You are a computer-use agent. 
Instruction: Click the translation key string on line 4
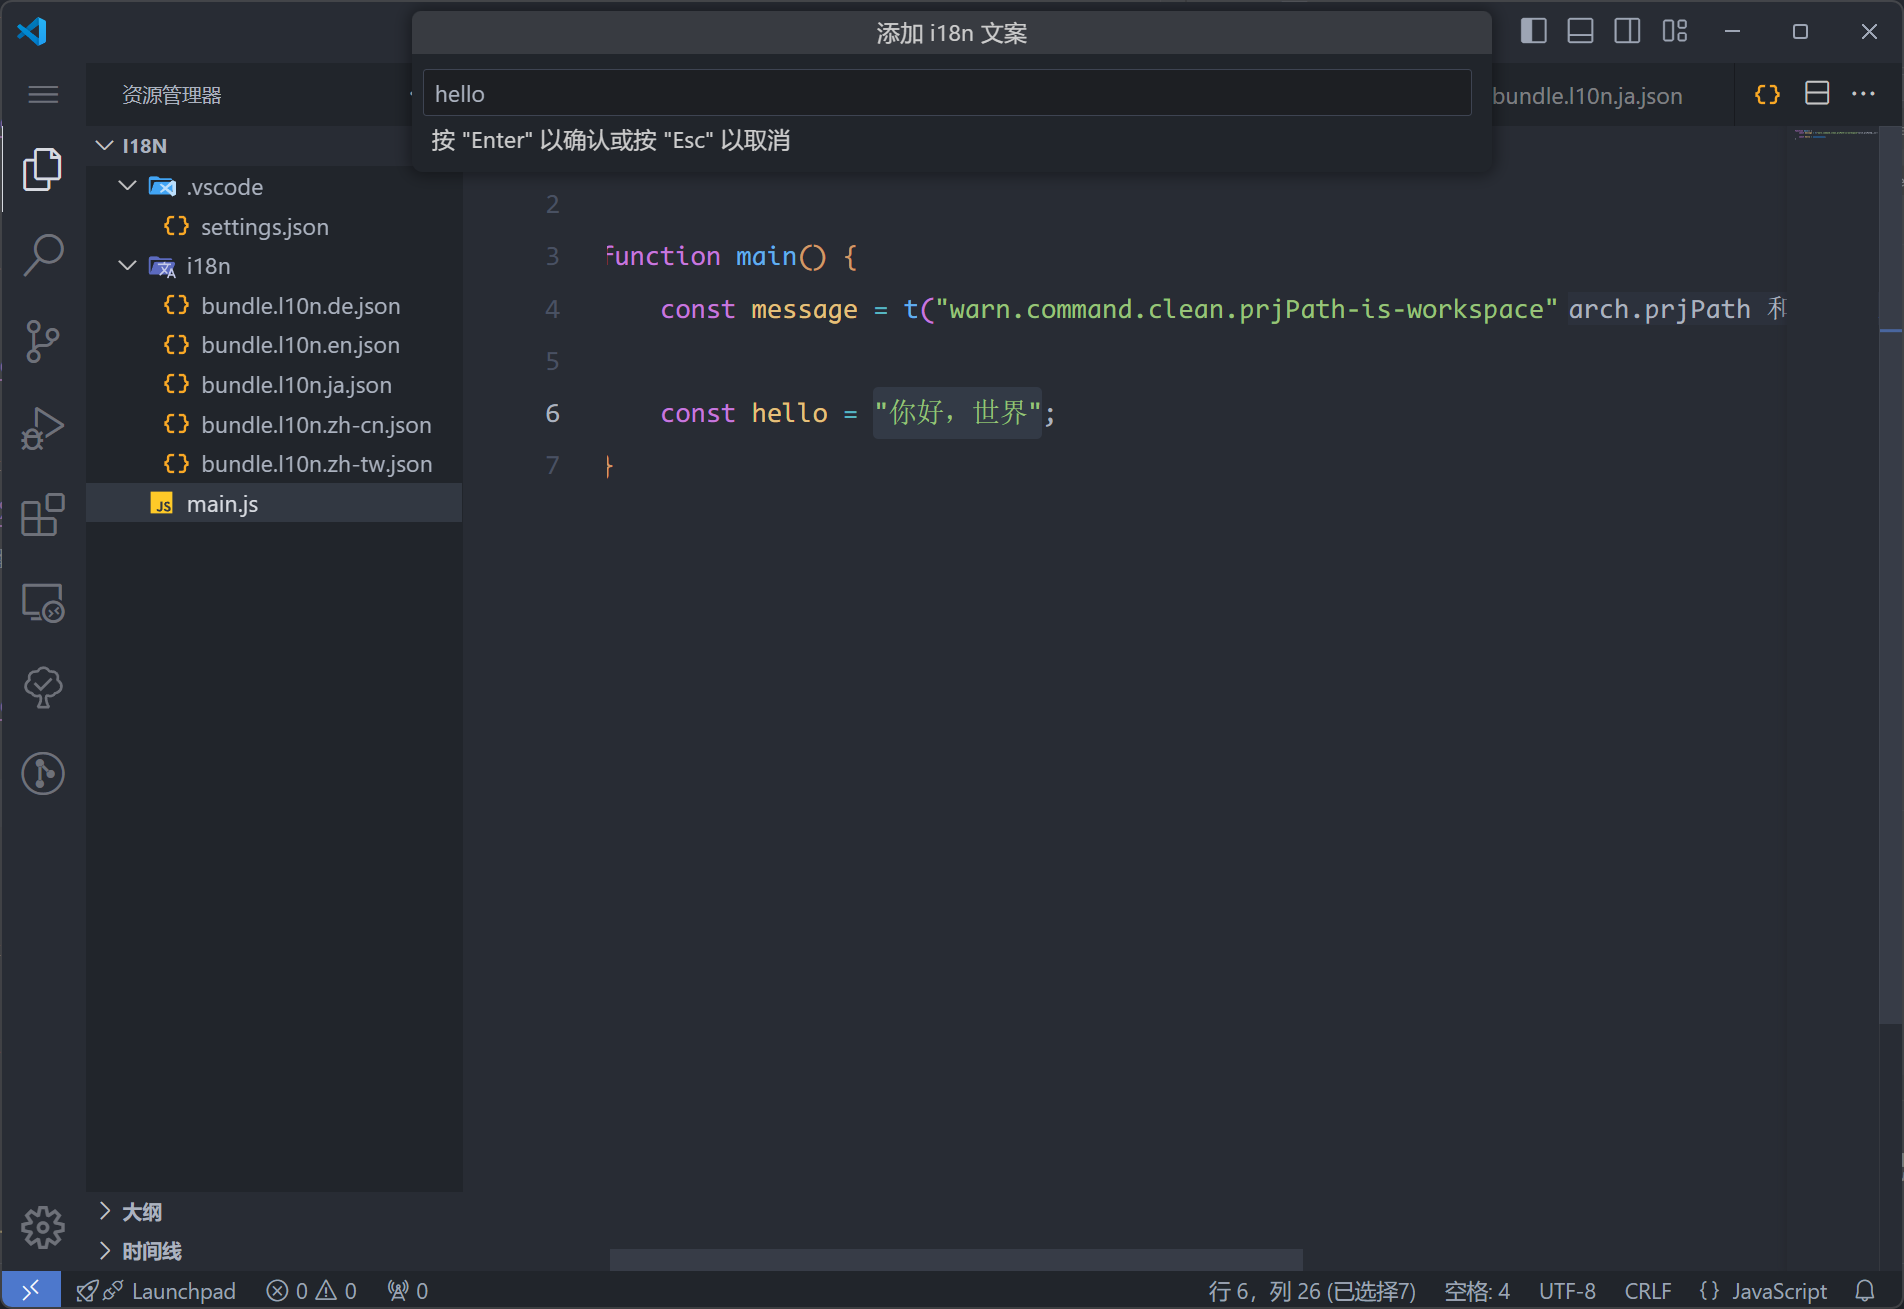[1246, 309]
